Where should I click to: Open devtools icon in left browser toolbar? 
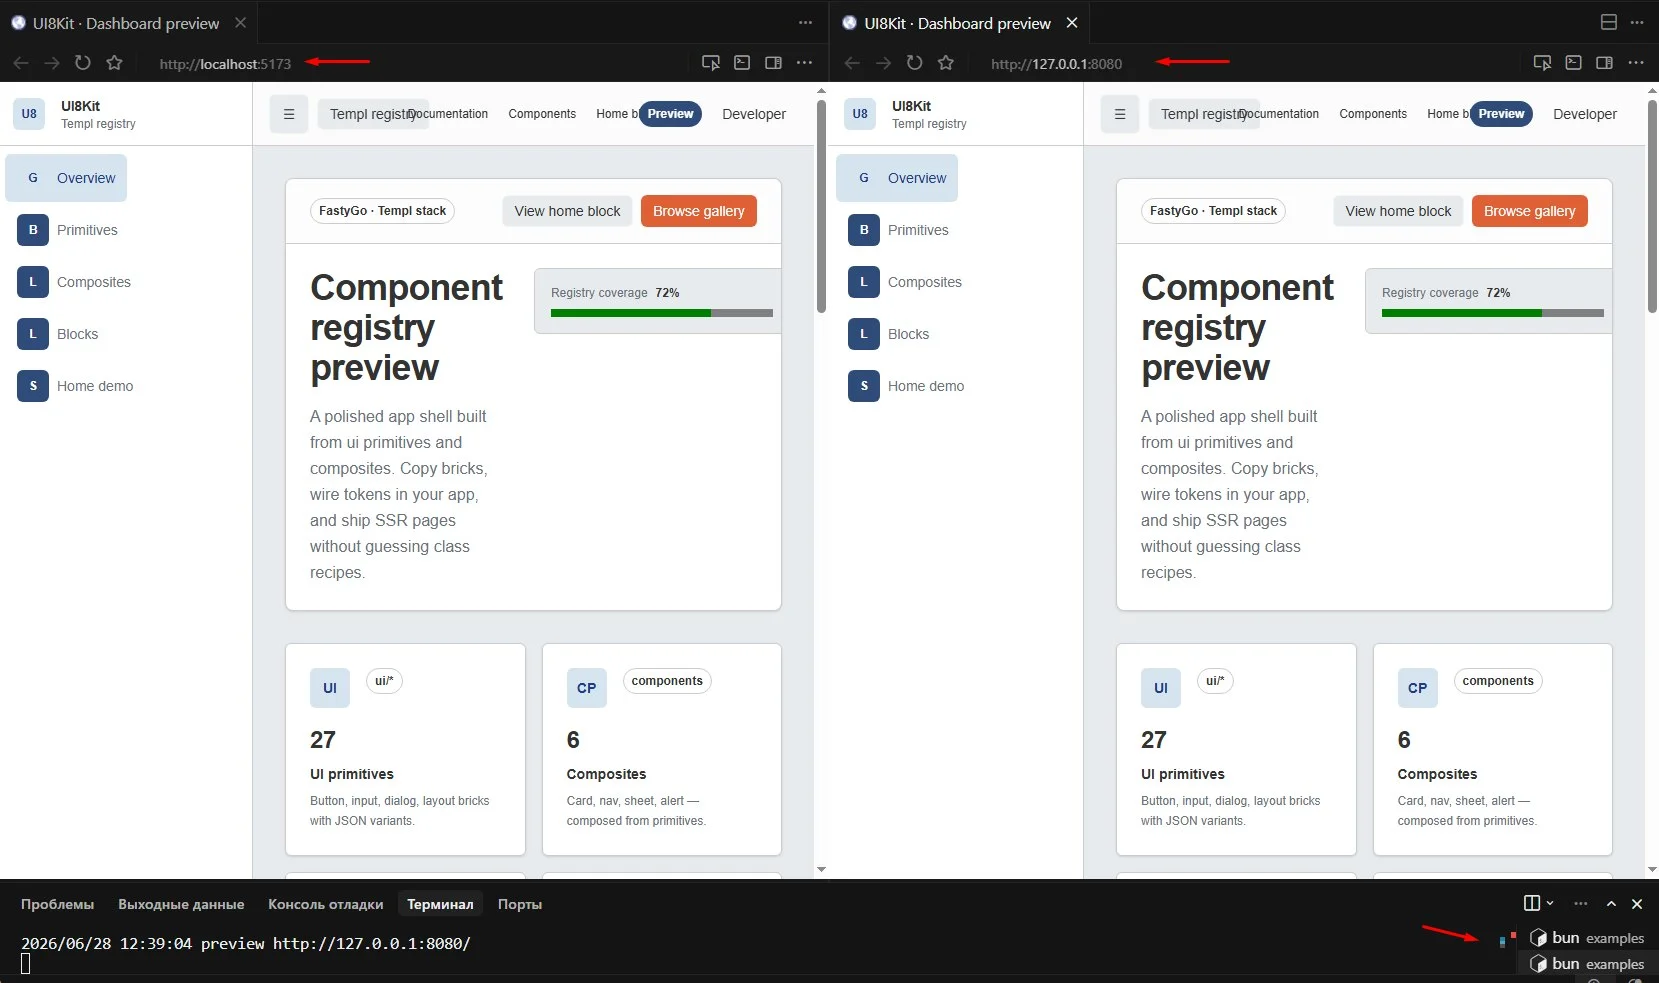point(742,63)
